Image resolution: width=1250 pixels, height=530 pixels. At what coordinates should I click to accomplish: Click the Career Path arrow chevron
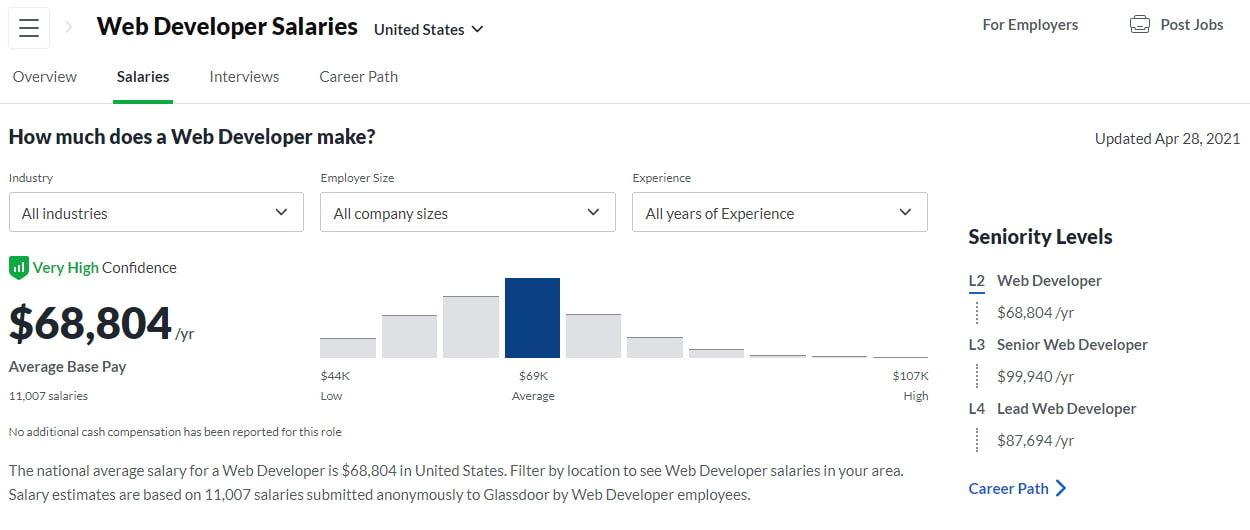click(1061, 488)
